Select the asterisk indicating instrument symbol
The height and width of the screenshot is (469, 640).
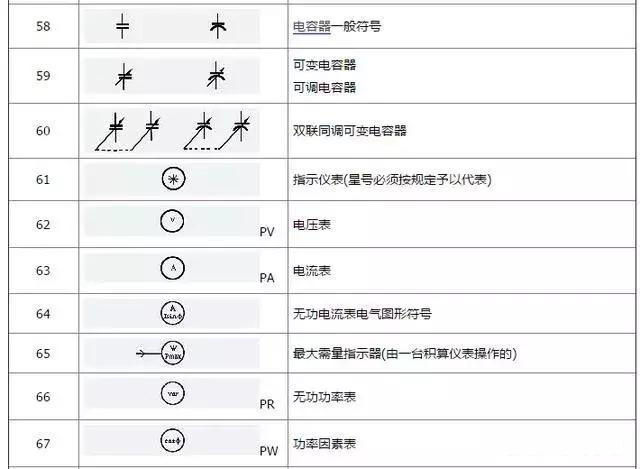point(172,179)
